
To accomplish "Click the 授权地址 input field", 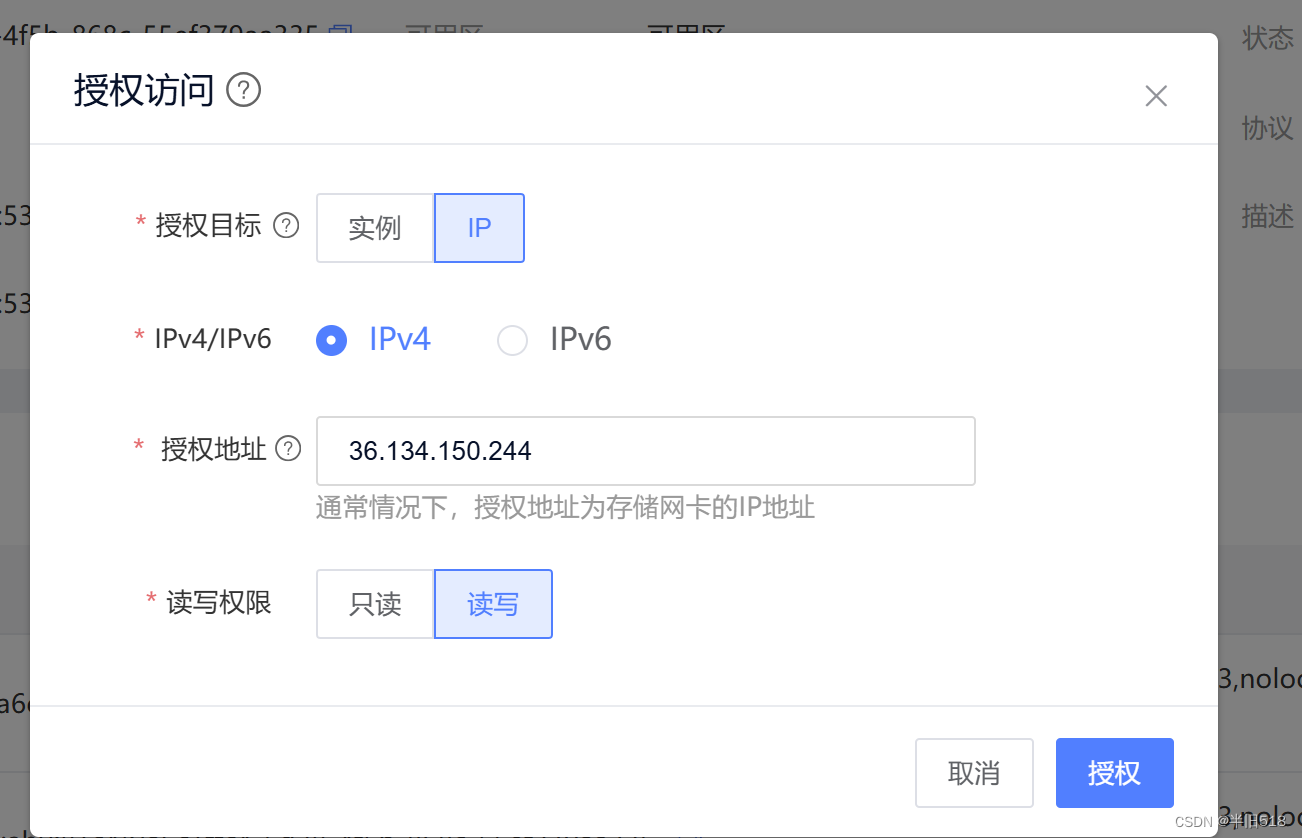I will click(646, 451).
